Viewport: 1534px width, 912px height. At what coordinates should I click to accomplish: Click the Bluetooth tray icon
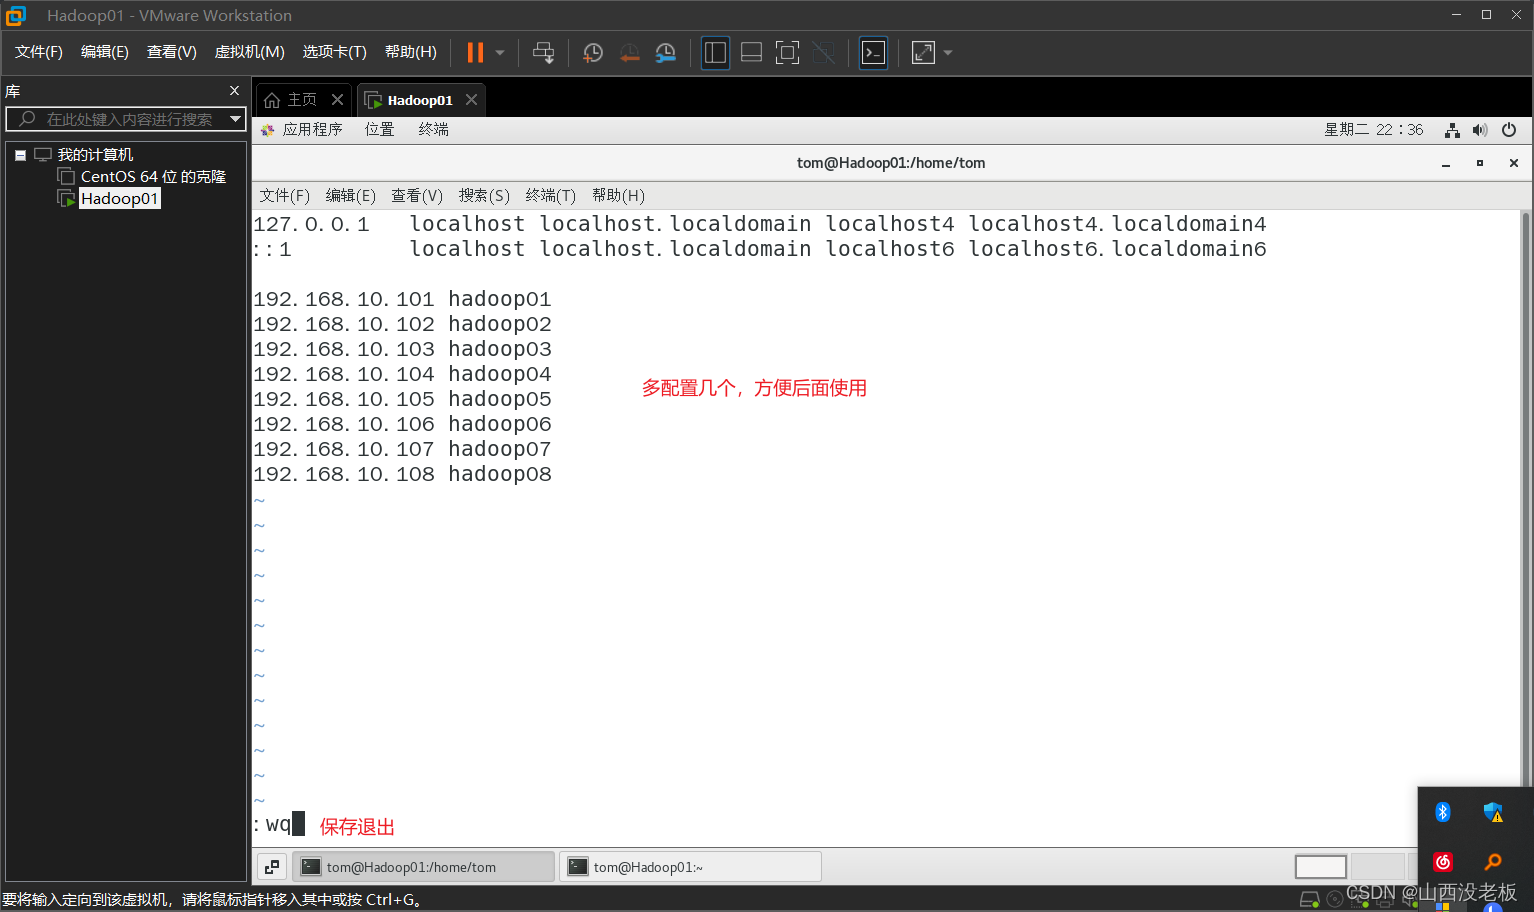point(1442,812)
